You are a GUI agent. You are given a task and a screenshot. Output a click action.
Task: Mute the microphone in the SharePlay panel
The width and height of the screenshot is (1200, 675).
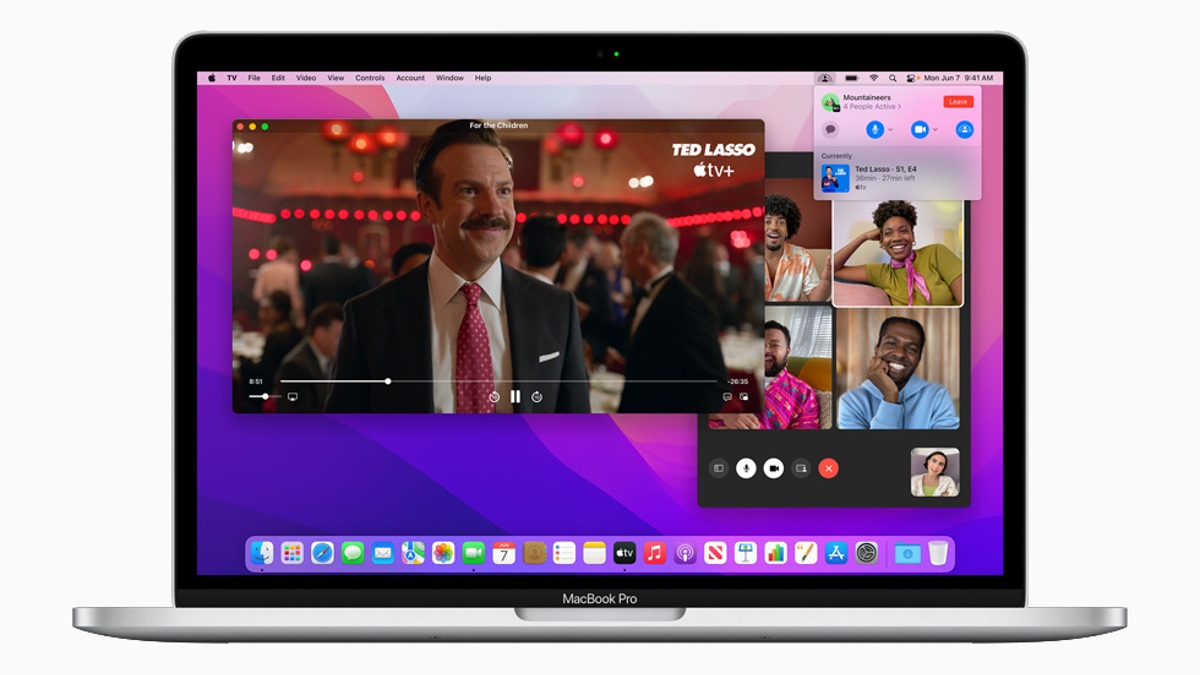click(x=875, y=129)
